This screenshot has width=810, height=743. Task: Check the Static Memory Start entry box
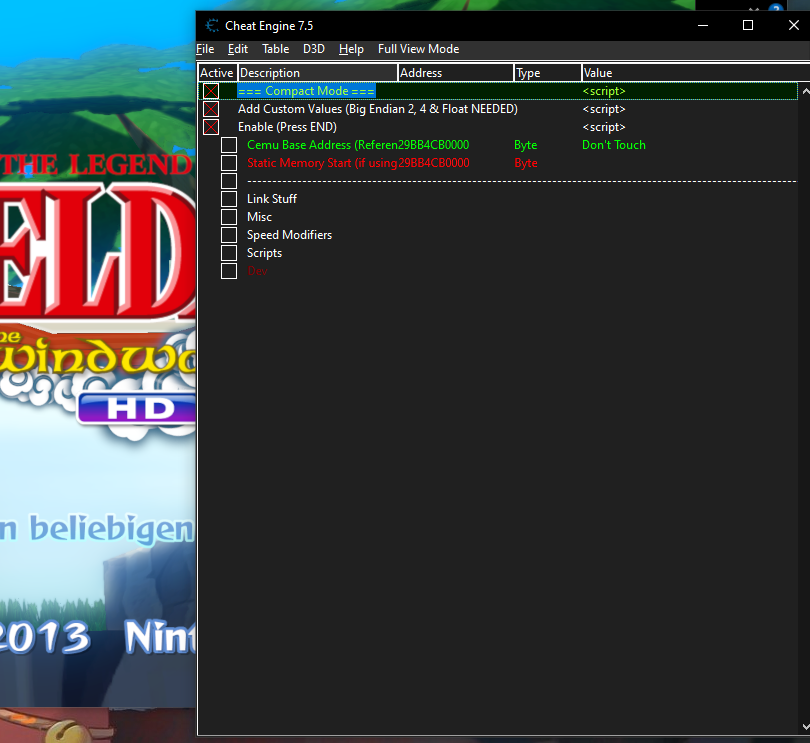tap(229, 163)
